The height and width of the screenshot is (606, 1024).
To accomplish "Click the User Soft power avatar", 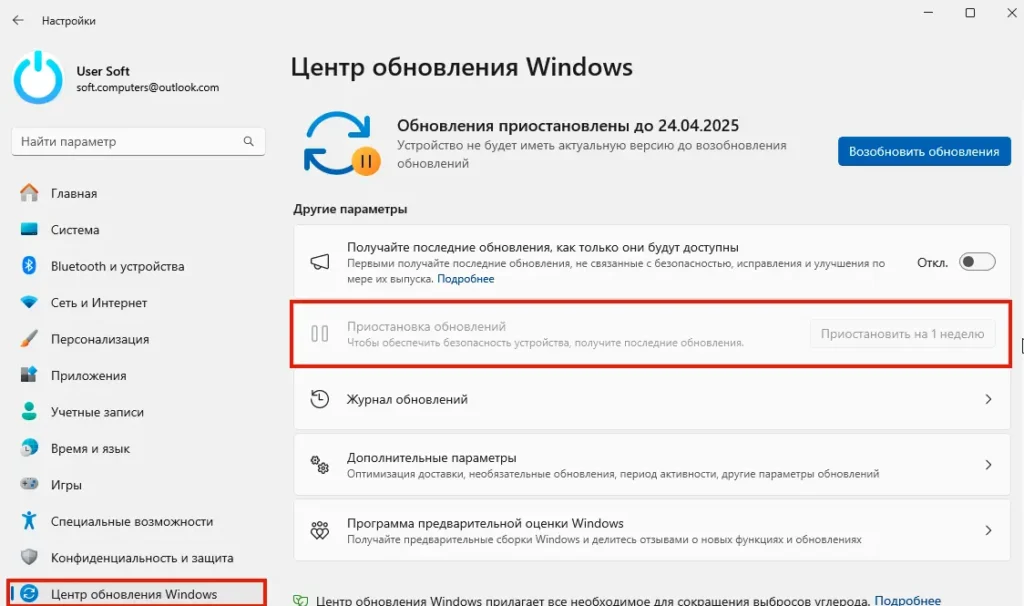I will (38, 78).
